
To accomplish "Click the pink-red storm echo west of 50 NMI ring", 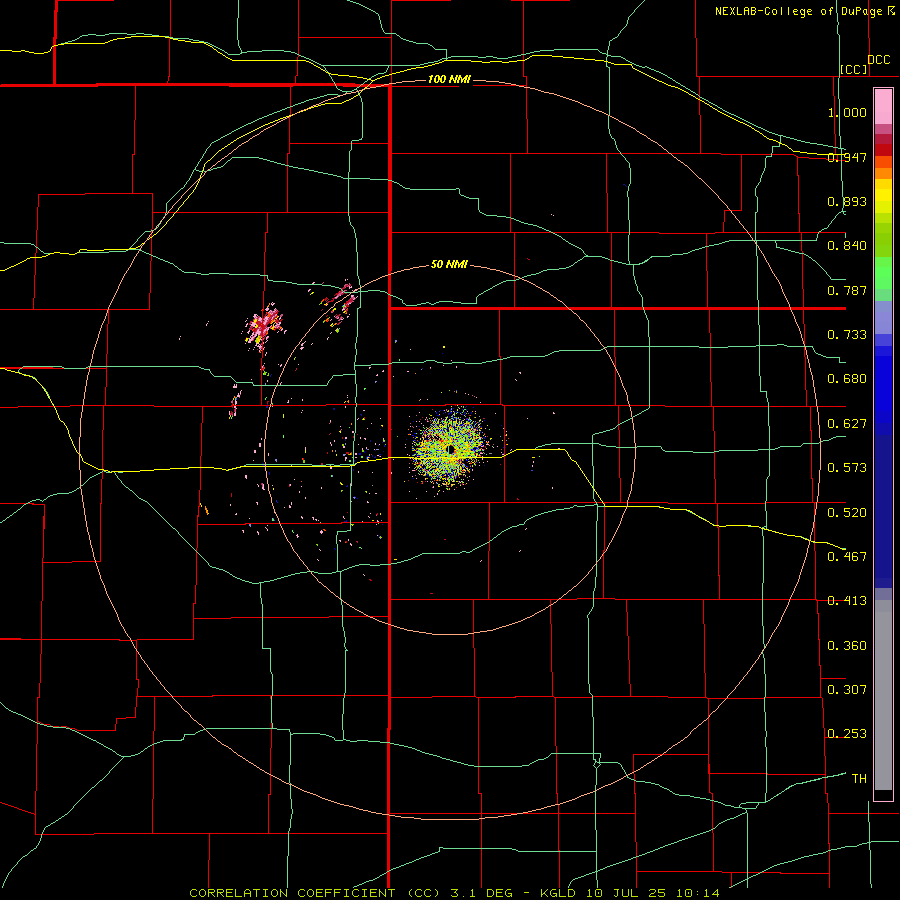I will click(x=263, y=327).
